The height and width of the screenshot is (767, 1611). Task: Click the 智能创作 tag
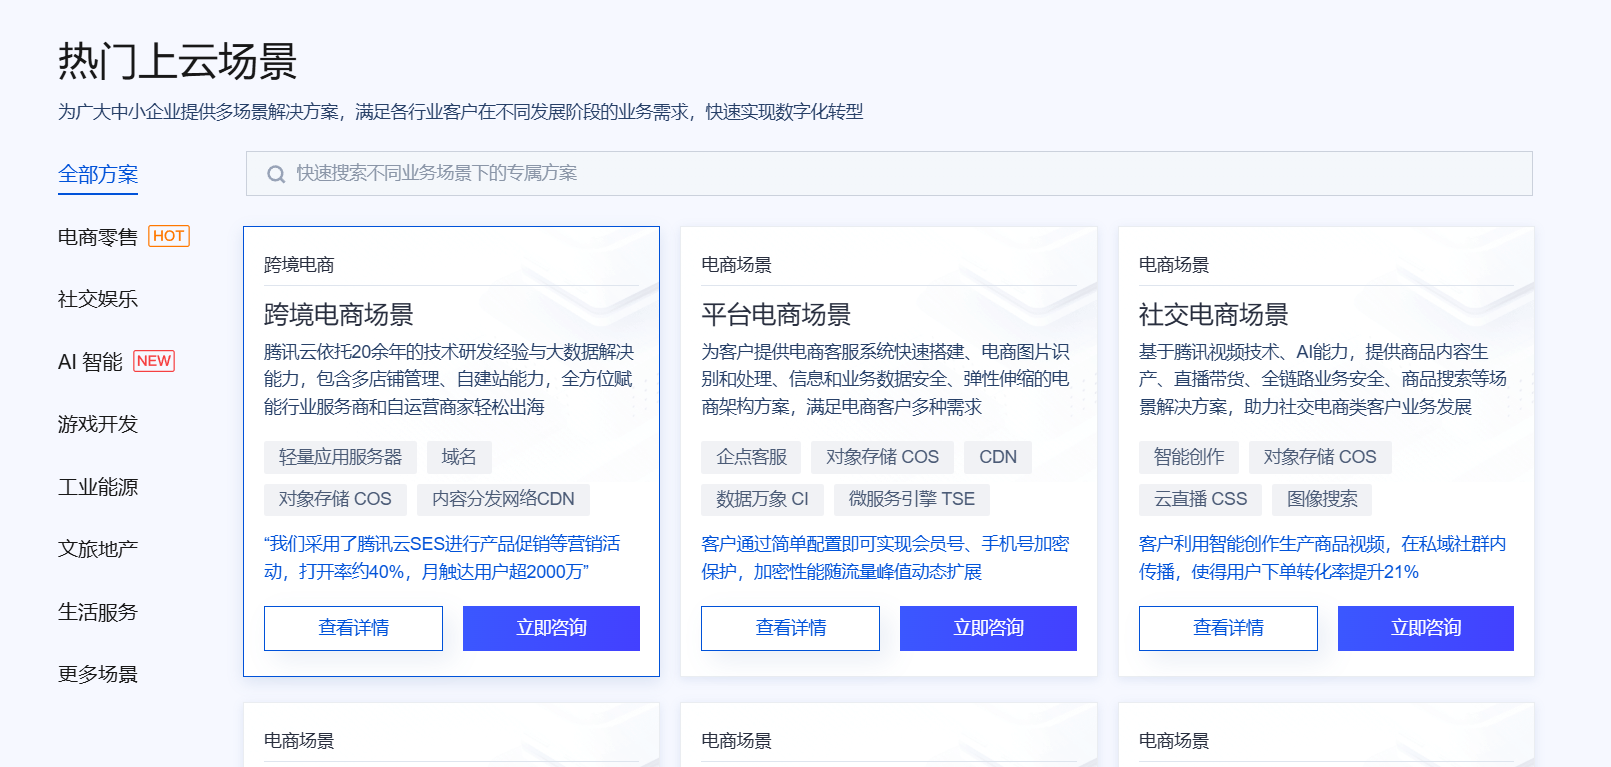[1188, 457]
